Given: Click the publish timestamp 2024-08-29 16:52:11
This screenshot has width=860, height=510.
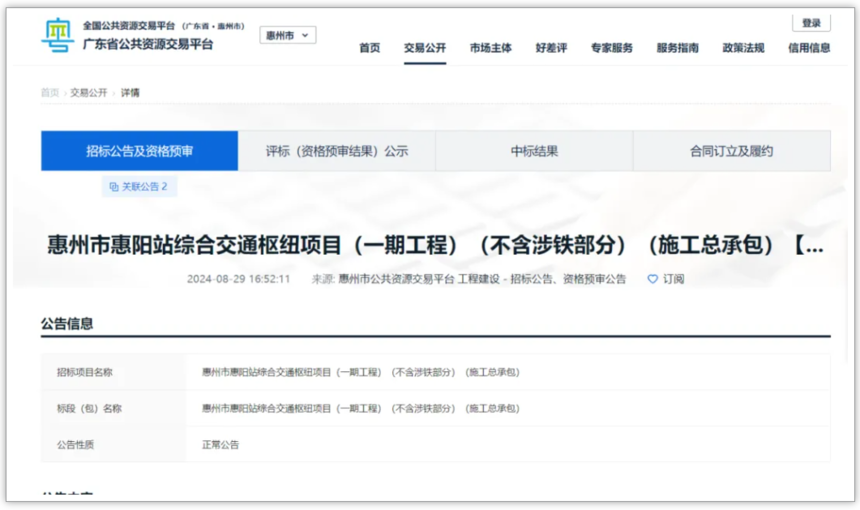Looking at the screenshot, I should 238,279.
